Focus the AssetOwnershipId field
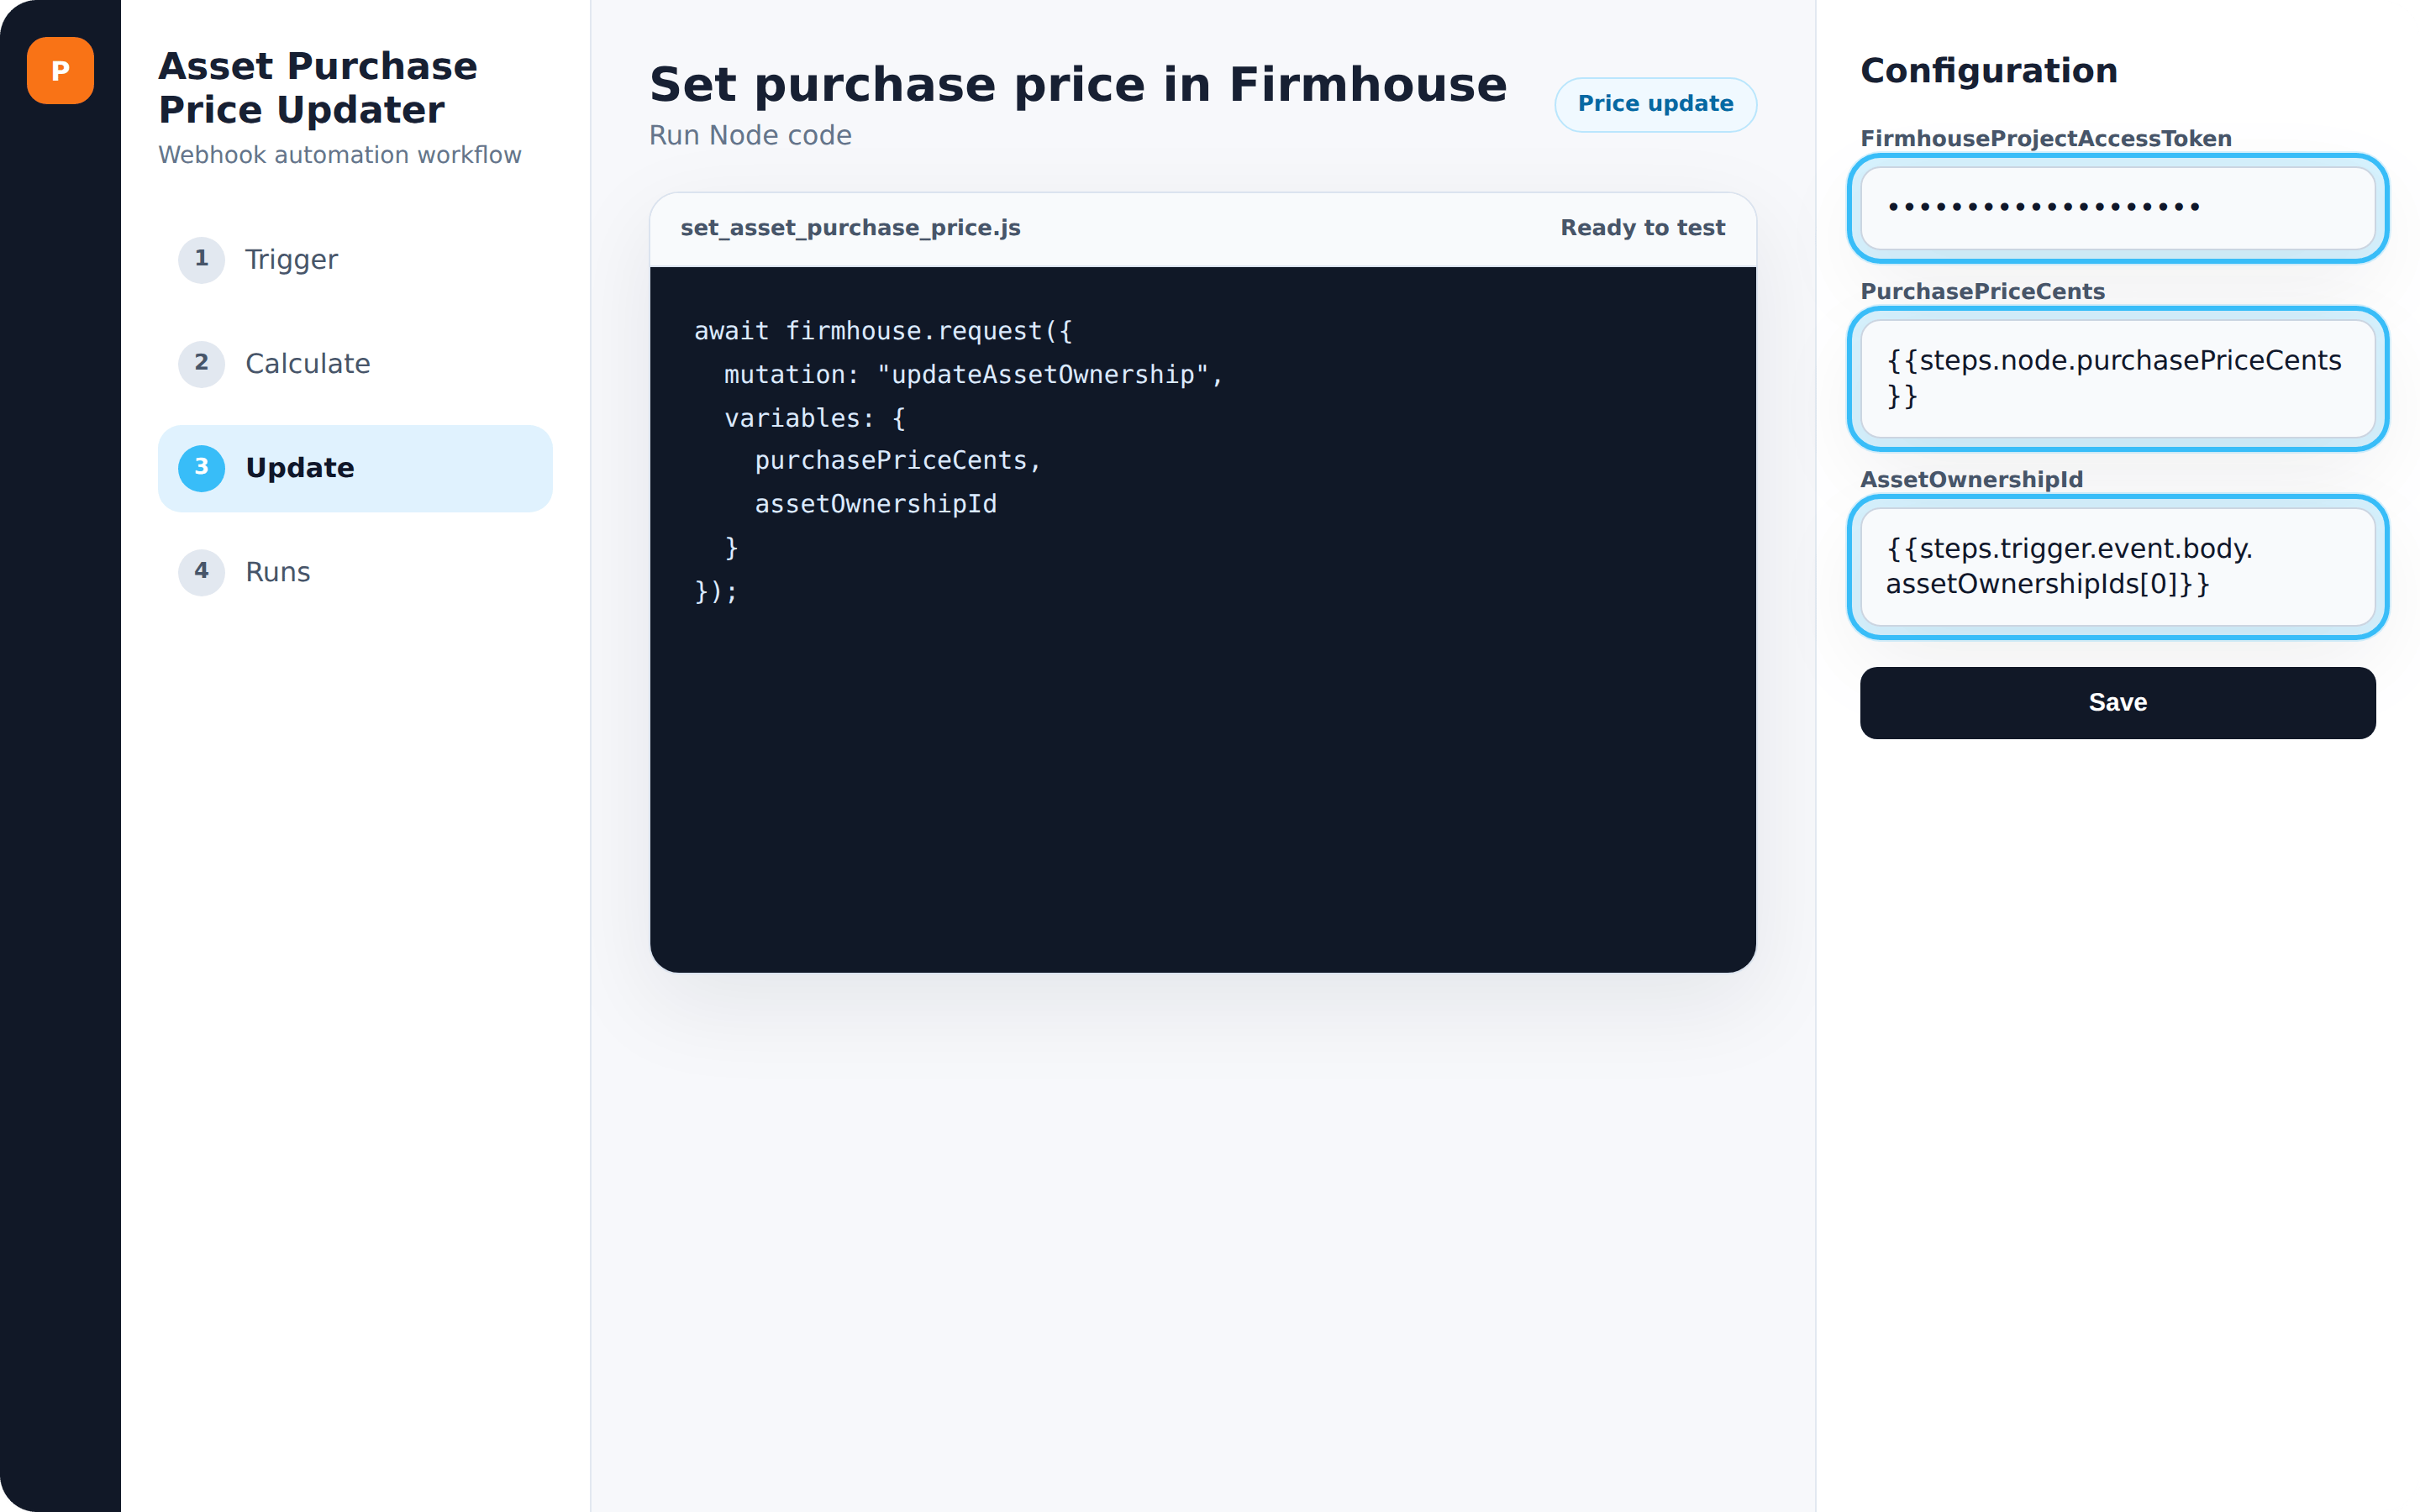This screenshot has width=2420, height=1512. (x=2117, y=566)
